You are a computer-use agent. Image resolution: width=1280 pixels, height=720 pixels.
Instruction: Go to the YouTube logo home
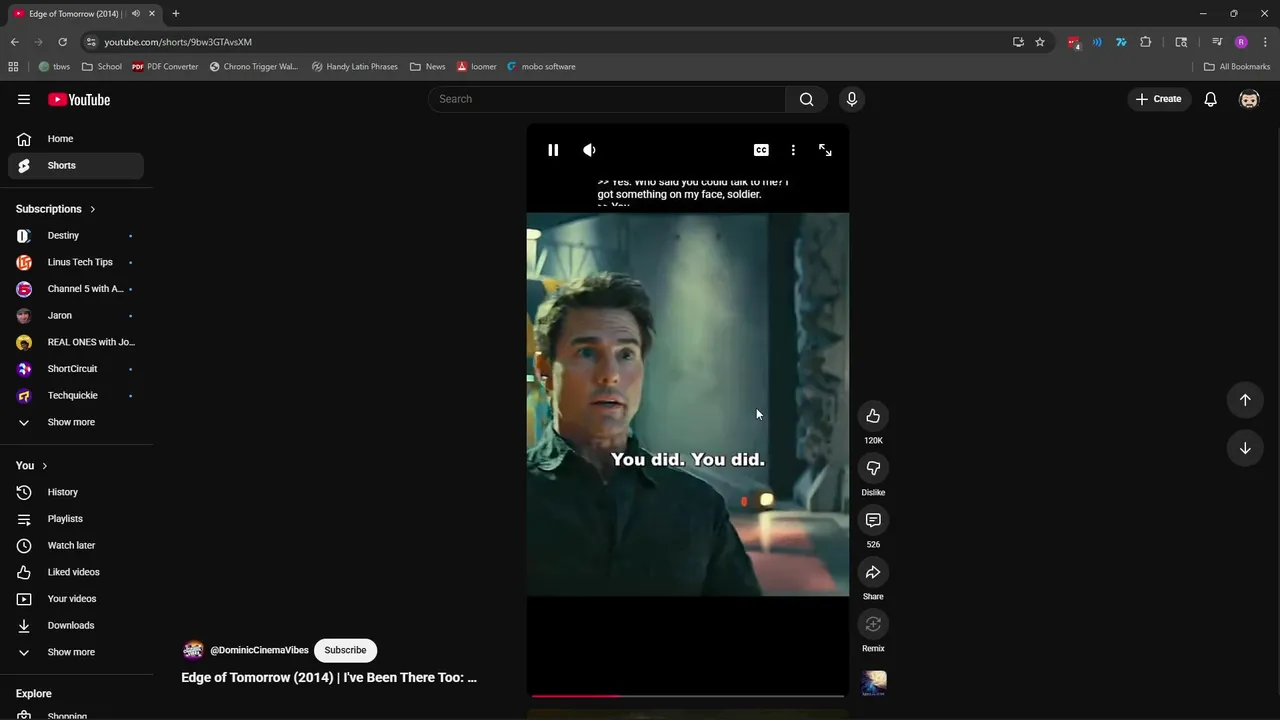tap(79, 99)
